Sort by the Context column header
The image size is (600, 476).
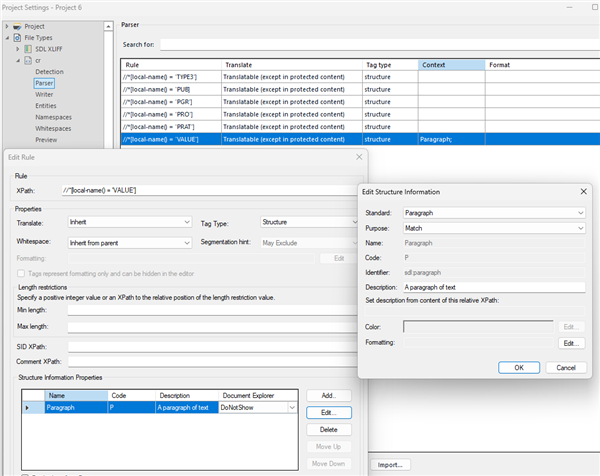click(x=452, y=65)
